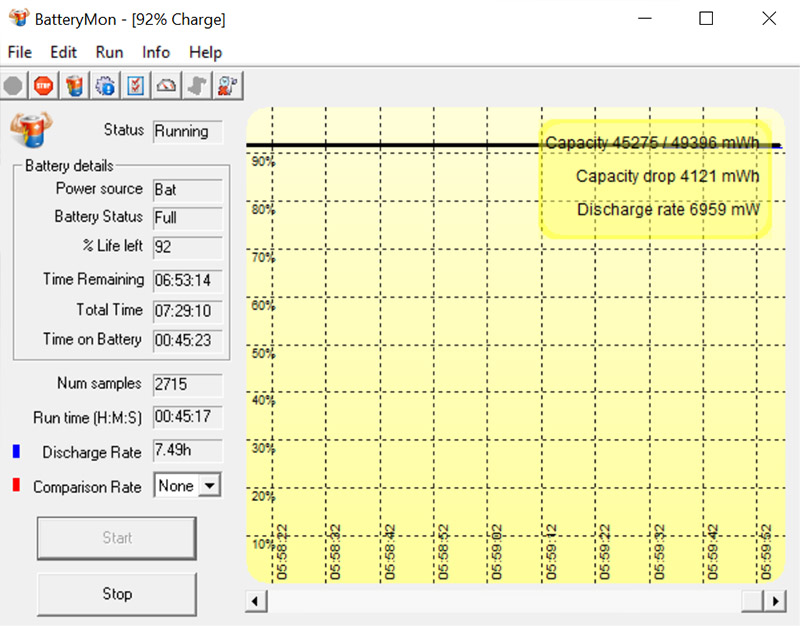Image resolution: width=800 pixels, height=626 pixels.
Task: Click the last toolbar icon with red X
Action: click(x=229, y=86)
